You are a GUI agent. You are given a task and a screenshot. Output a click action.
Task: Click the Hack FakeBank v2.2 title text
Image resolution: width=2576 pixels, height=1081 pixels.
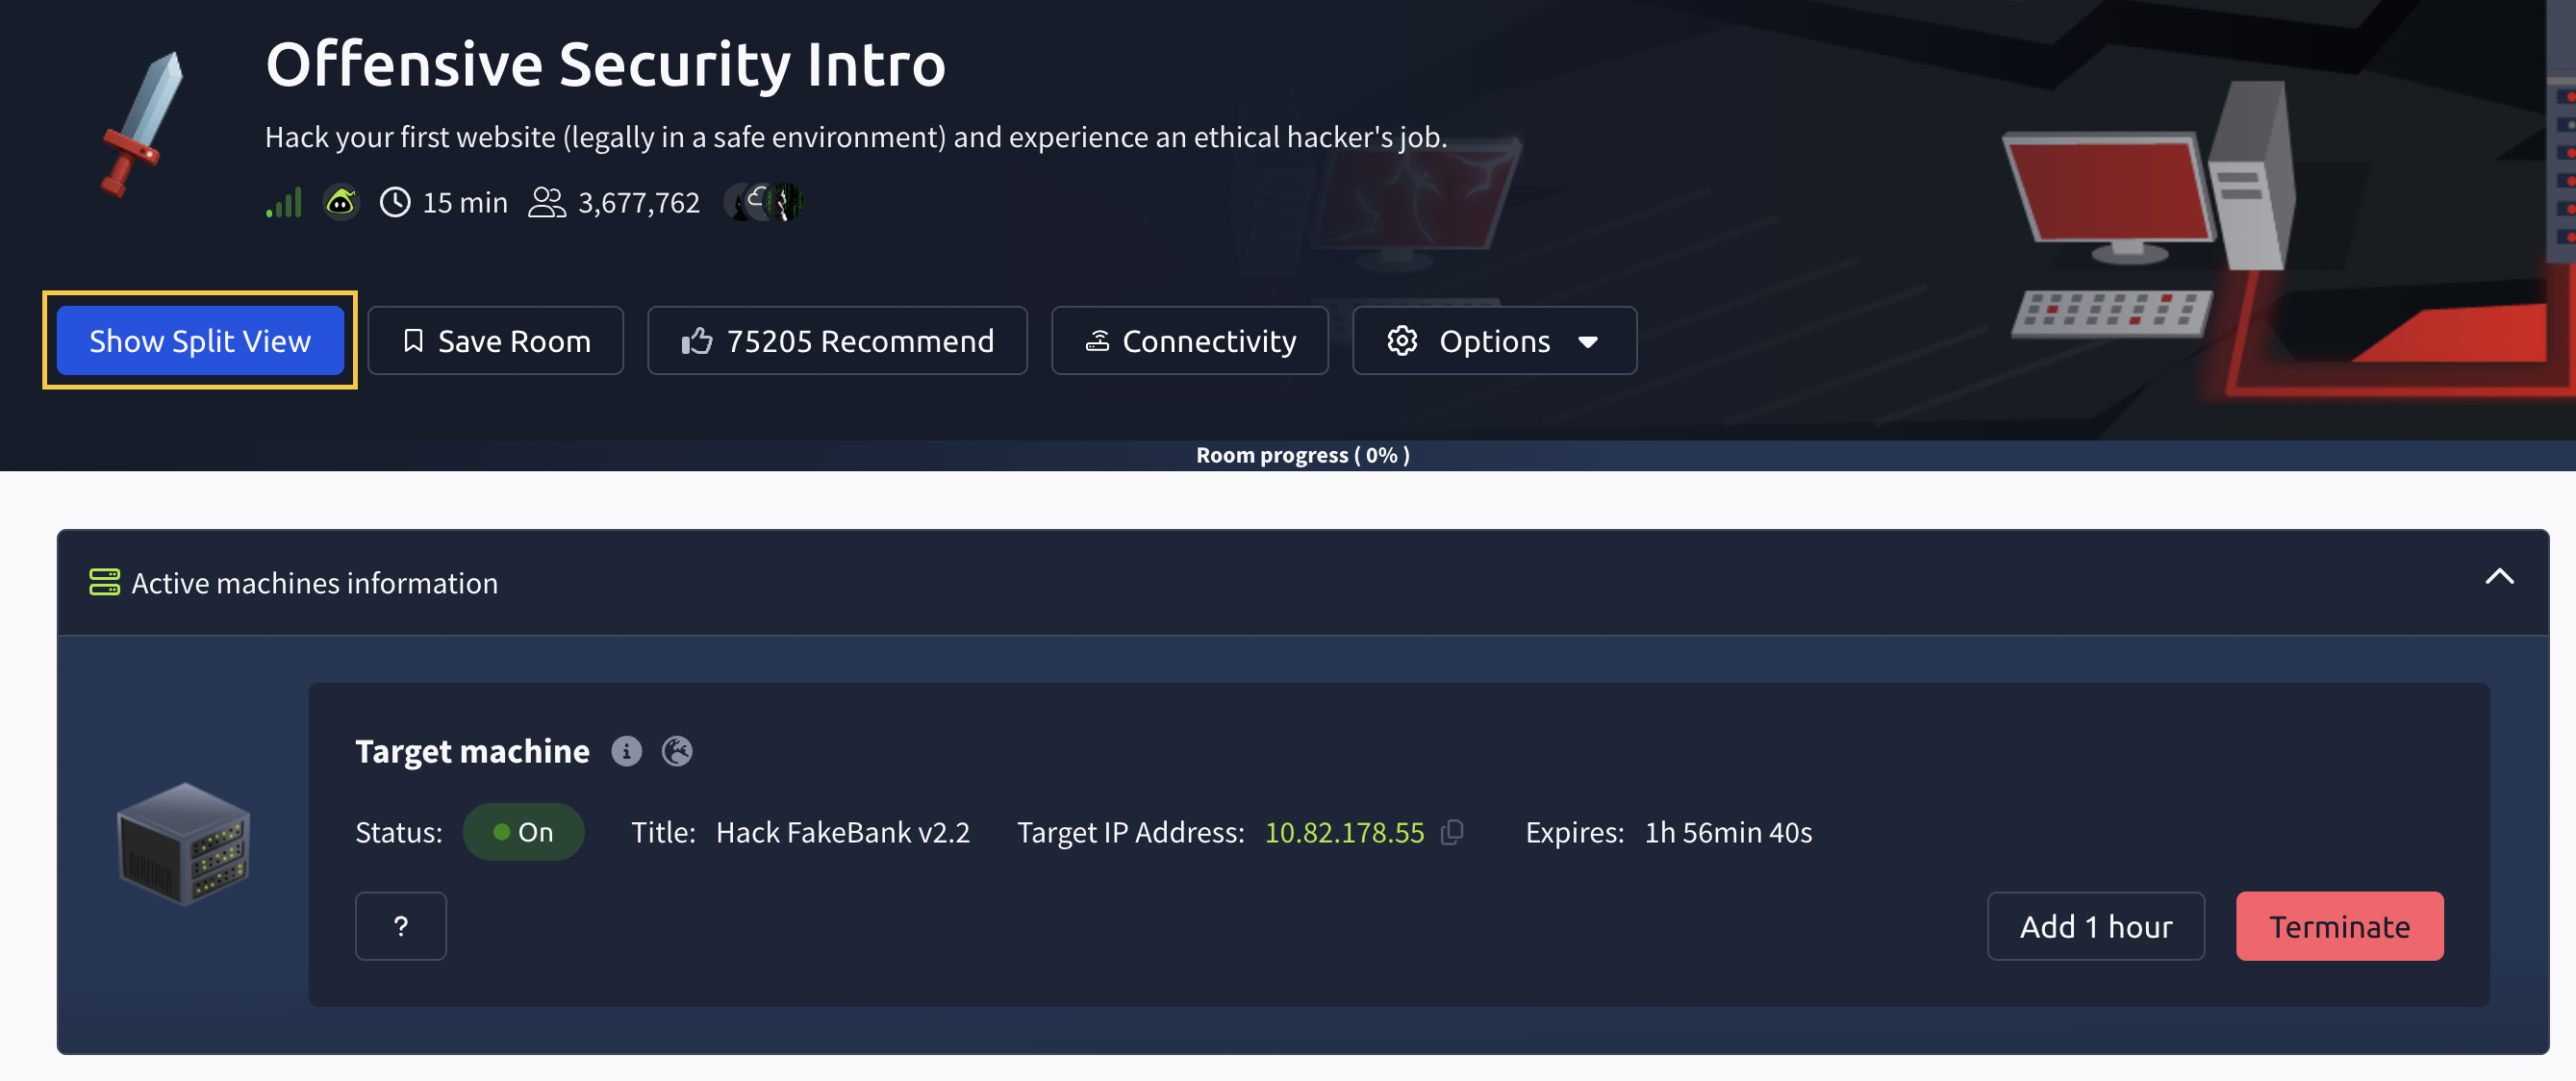pos(843,832)
